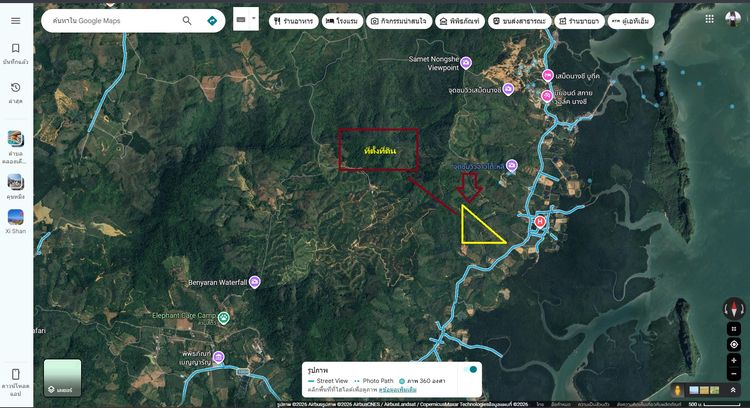Click the Elephant Care Camp paw marker
Screen dimensions: 750x408
coord(223,317)
